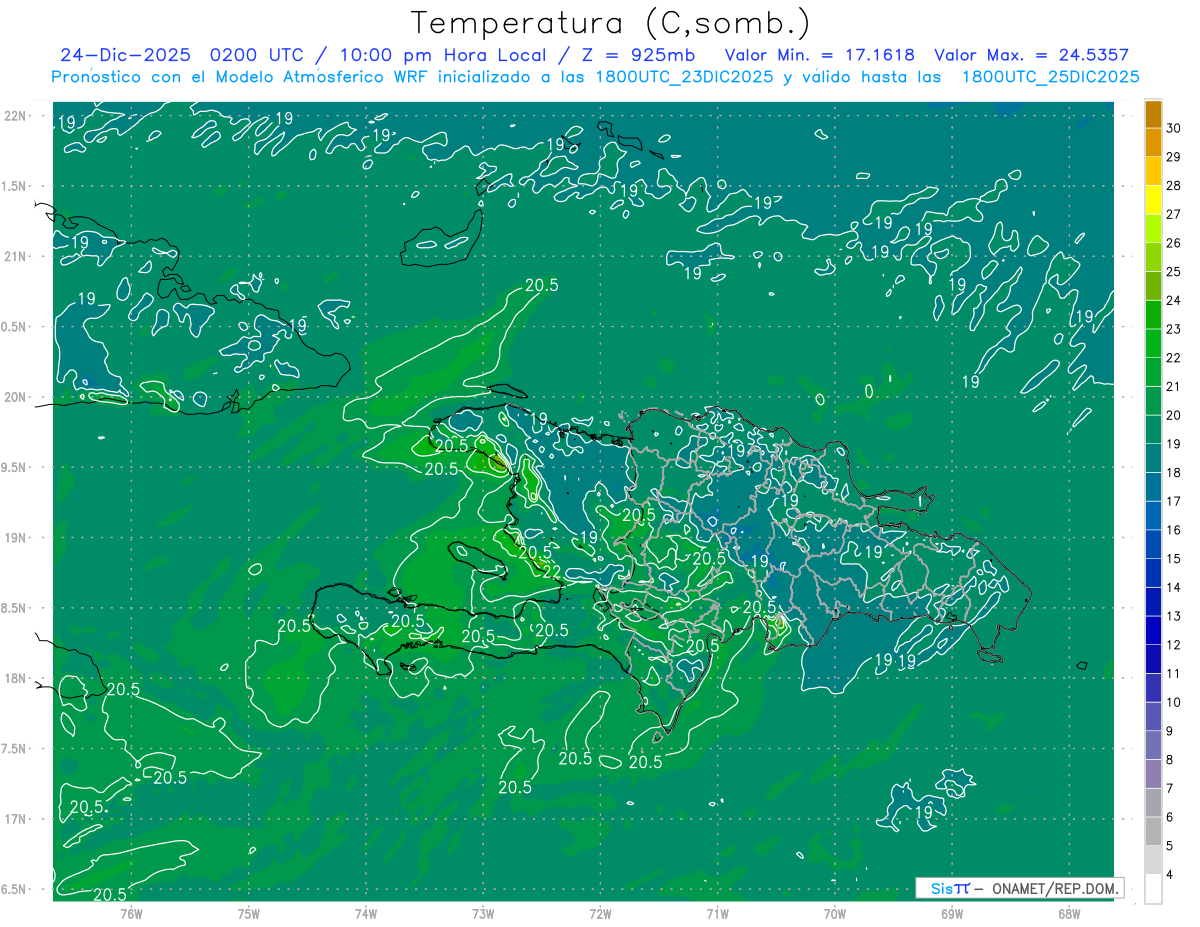Select the "20" label on the color legend

[1173, 415]
